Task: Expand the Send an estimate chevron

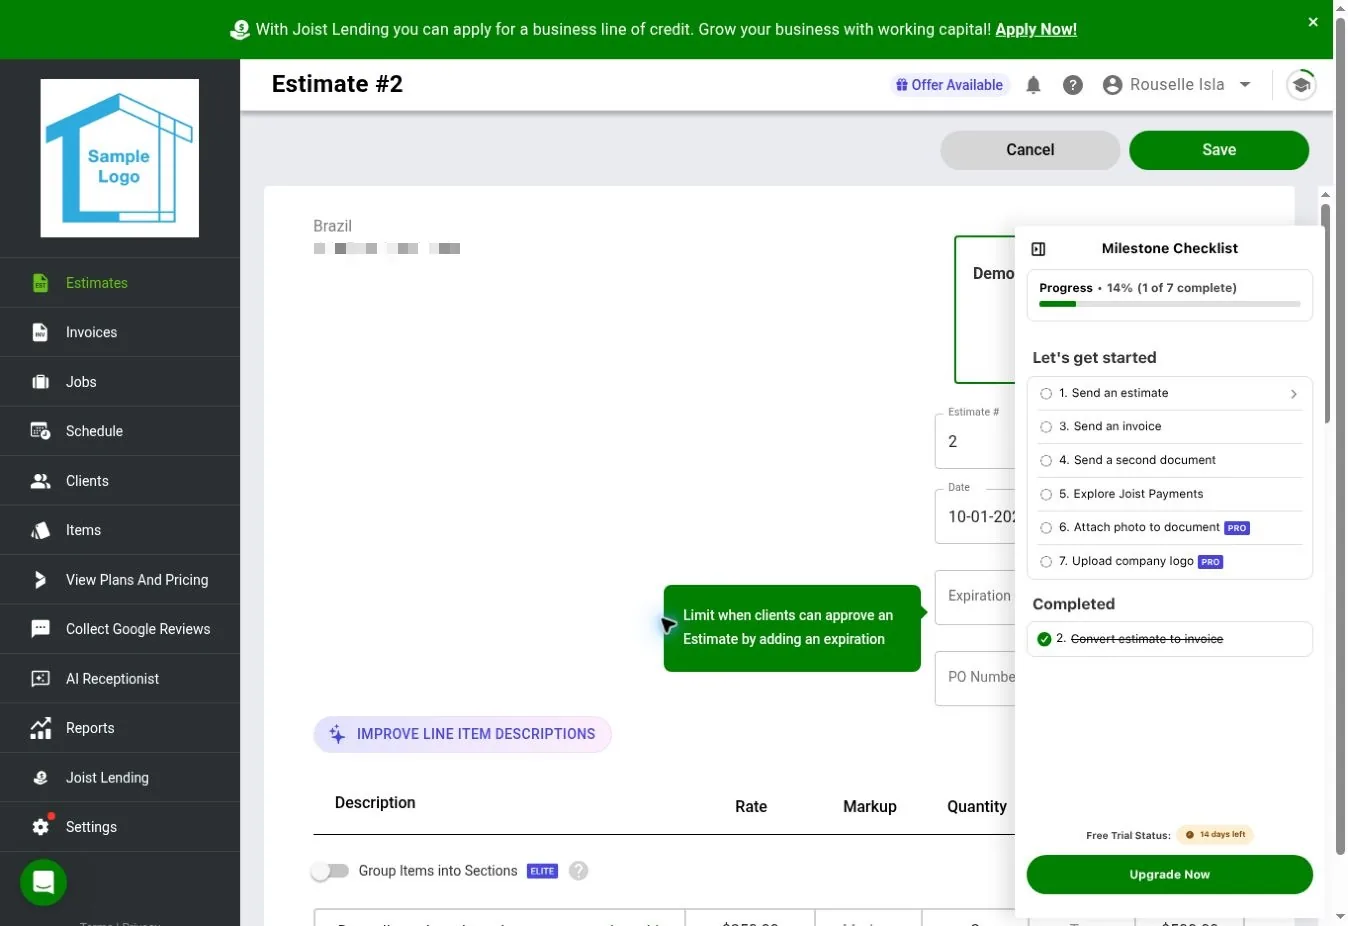Action: 1293,394
